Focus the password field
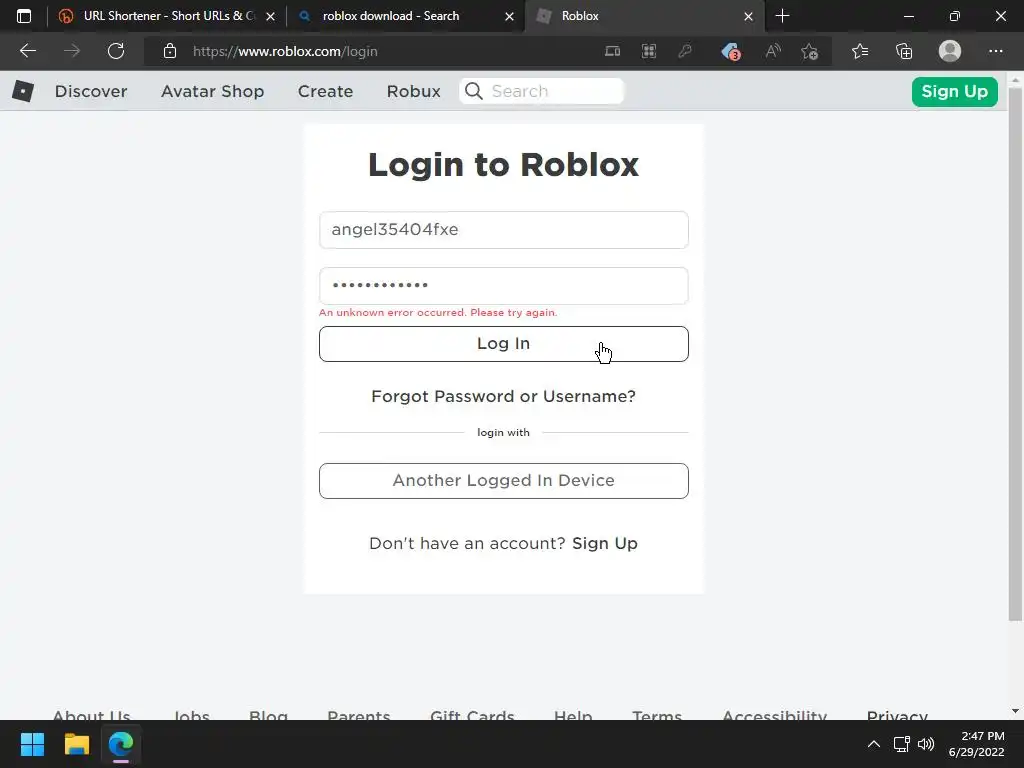The image size is (1024, 768). [504, 285]
